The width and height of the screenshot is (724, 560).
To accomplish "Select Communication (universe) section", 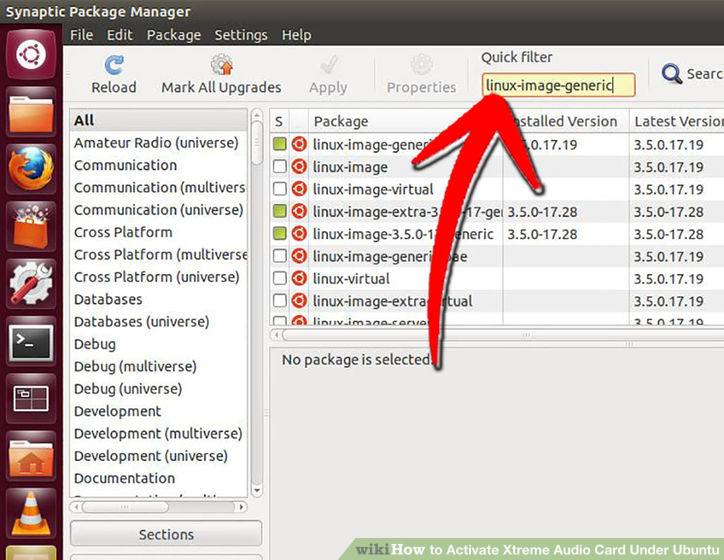I will 158,210.
